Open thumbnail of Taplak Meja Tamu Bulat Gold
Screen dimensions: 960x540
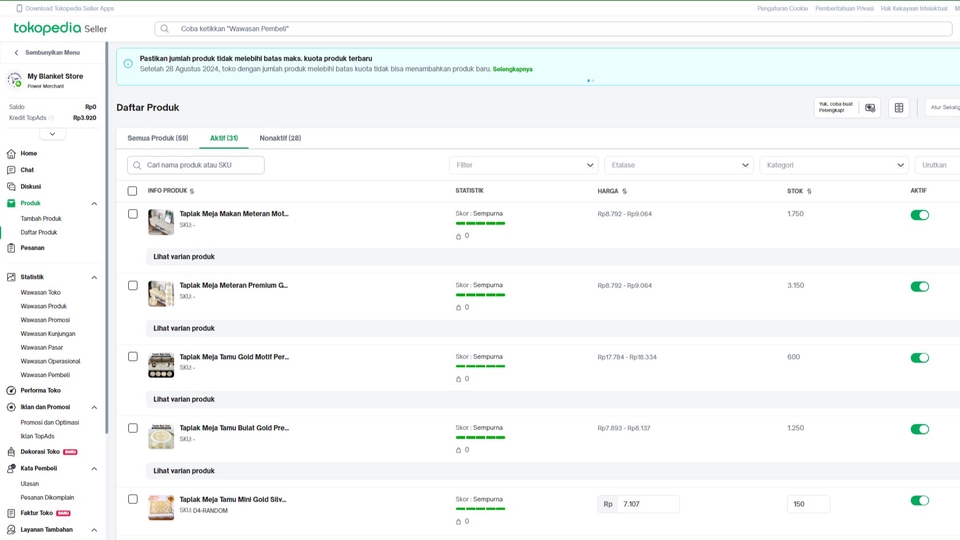(161, 436)
